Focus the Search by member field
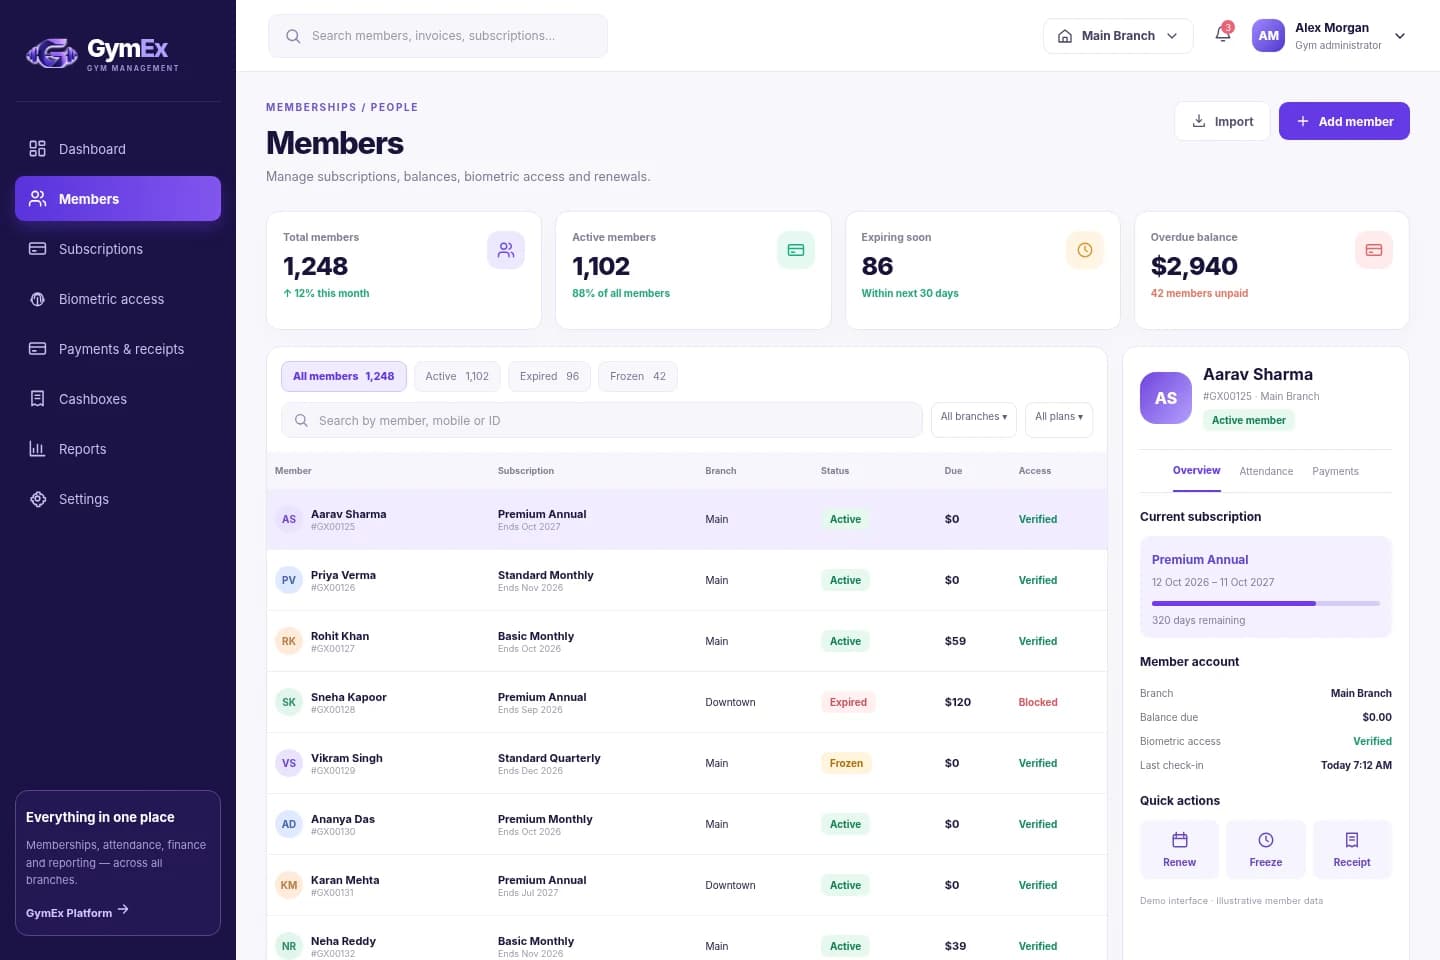Image resolution: width=1440 pixels, height=960 pixels. (x=602, y=420)
